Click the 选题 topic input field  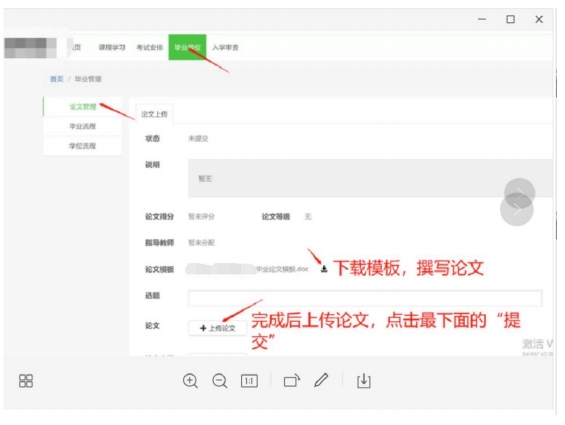coord(365,298)
